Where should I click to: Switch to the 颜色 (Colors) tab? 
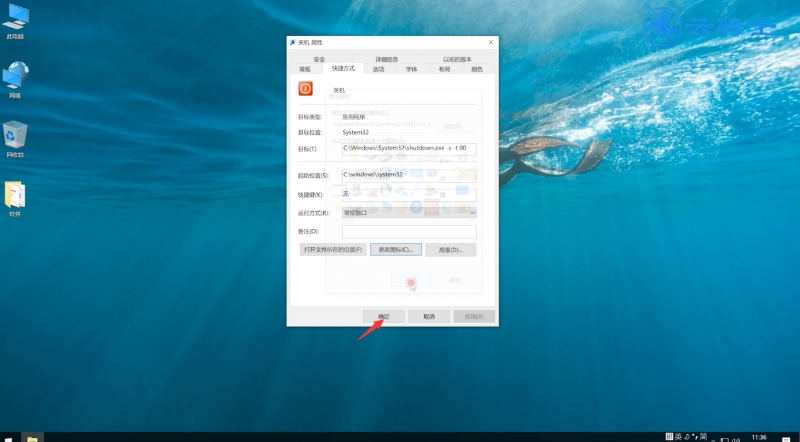point(477,69)
